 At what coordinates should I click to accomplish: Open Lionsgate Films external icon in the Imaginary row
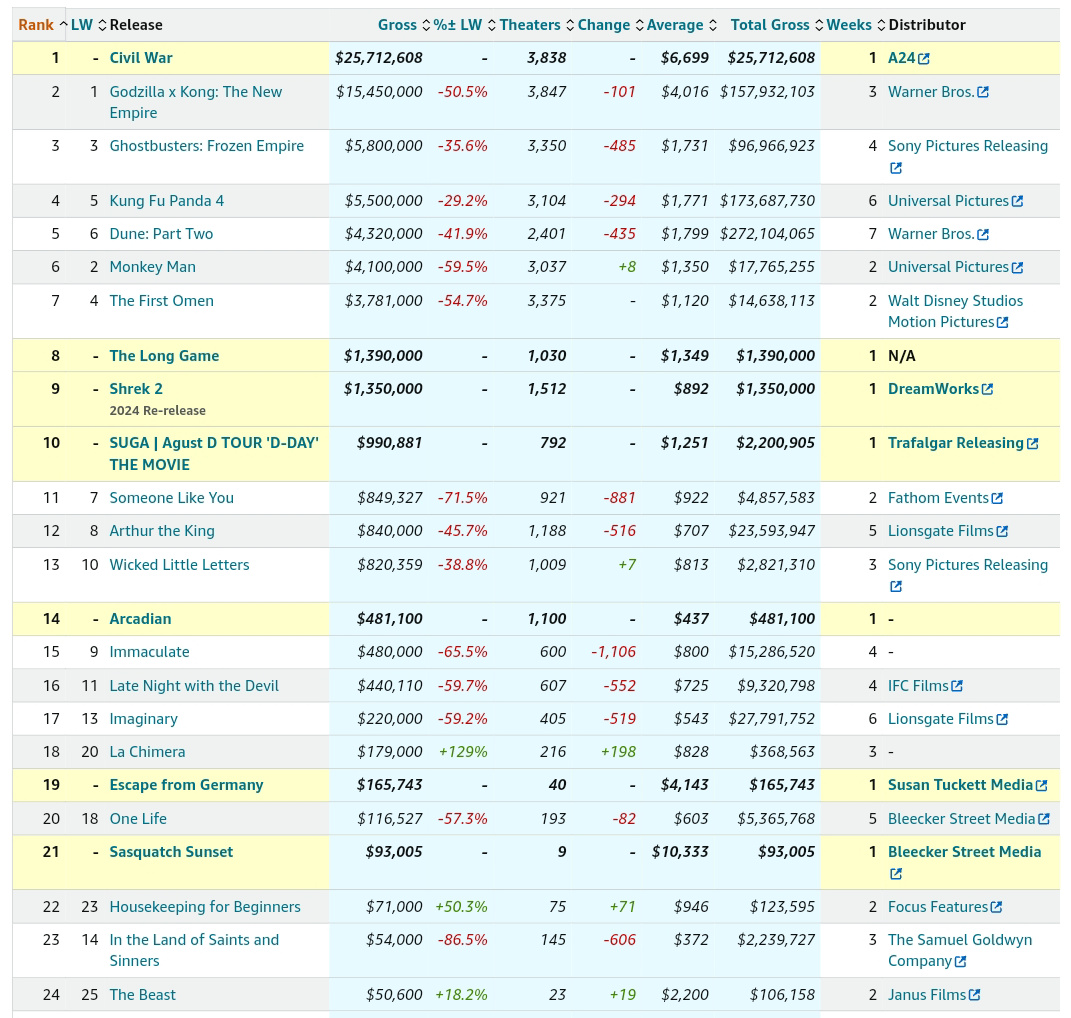(x=1002, y=719)
